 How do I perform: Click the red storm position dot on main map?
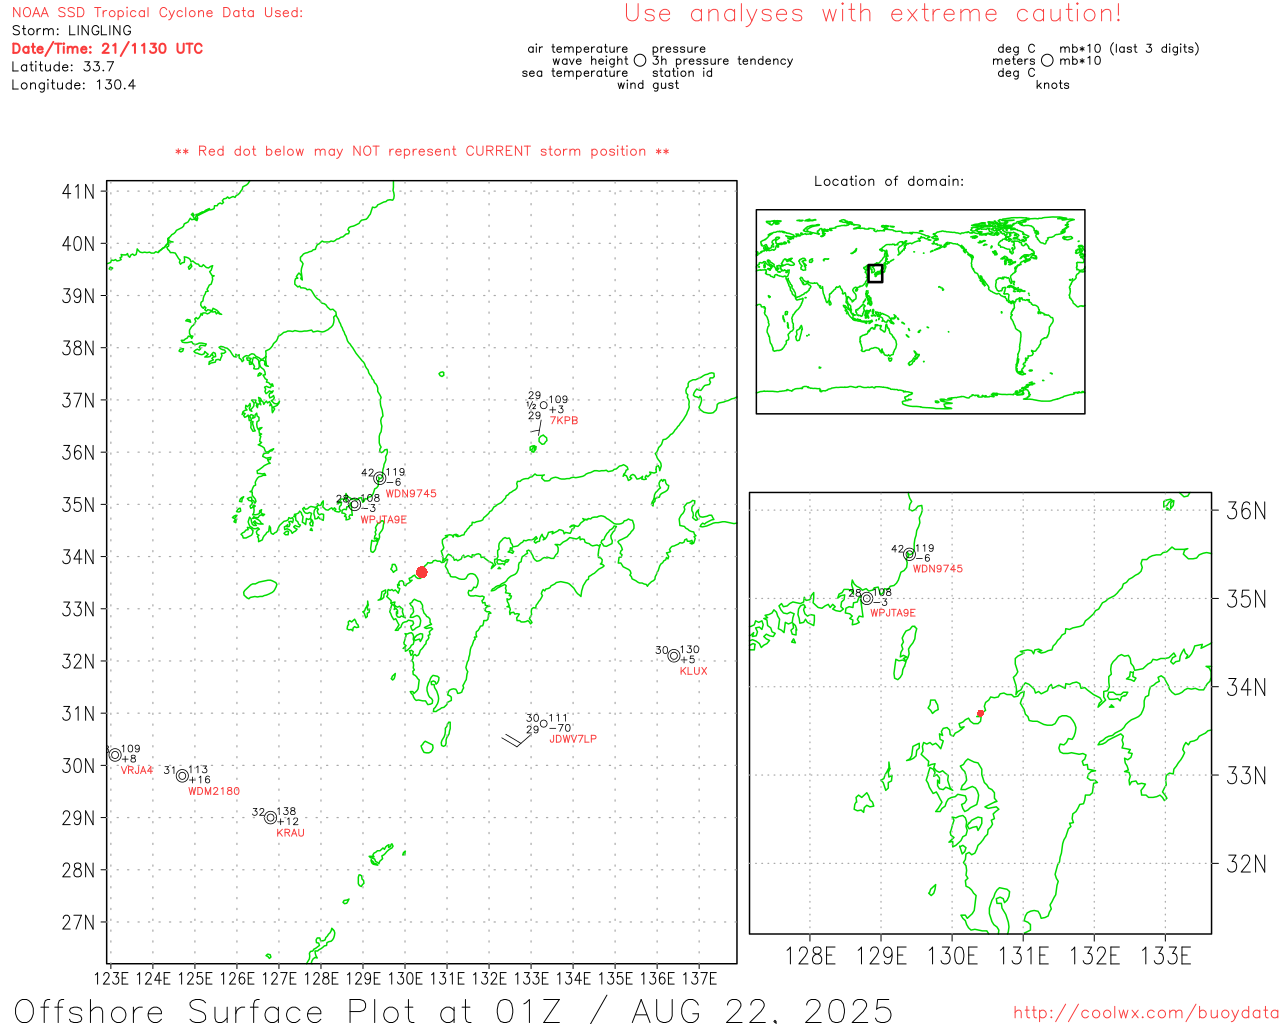[421, 572]
